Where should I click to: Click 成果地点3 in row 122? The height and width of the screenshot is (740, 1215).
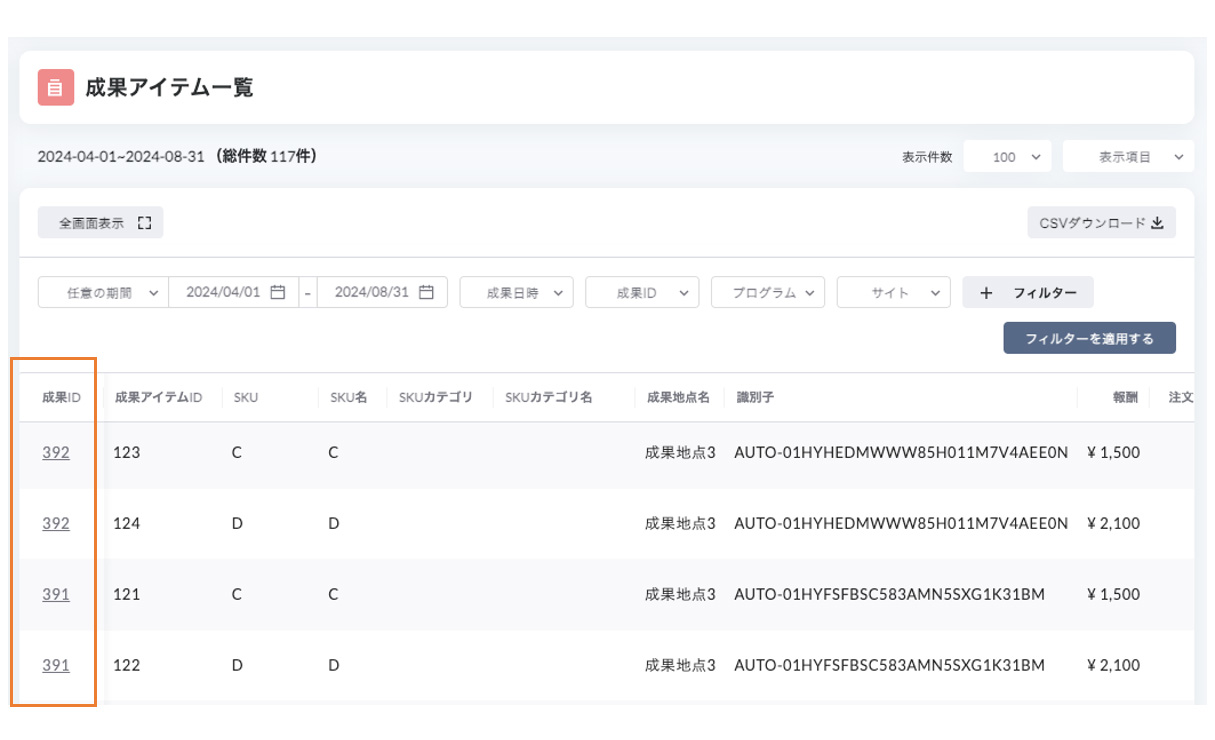(680, 665)
